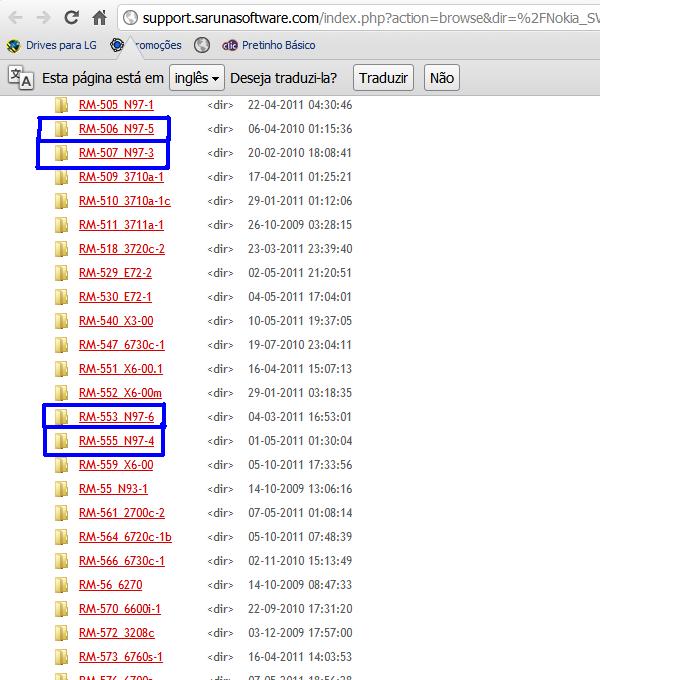Select the date 22-04-2011 04:30:46
Viewport: 683px width, 680px height.
[300, 105]
